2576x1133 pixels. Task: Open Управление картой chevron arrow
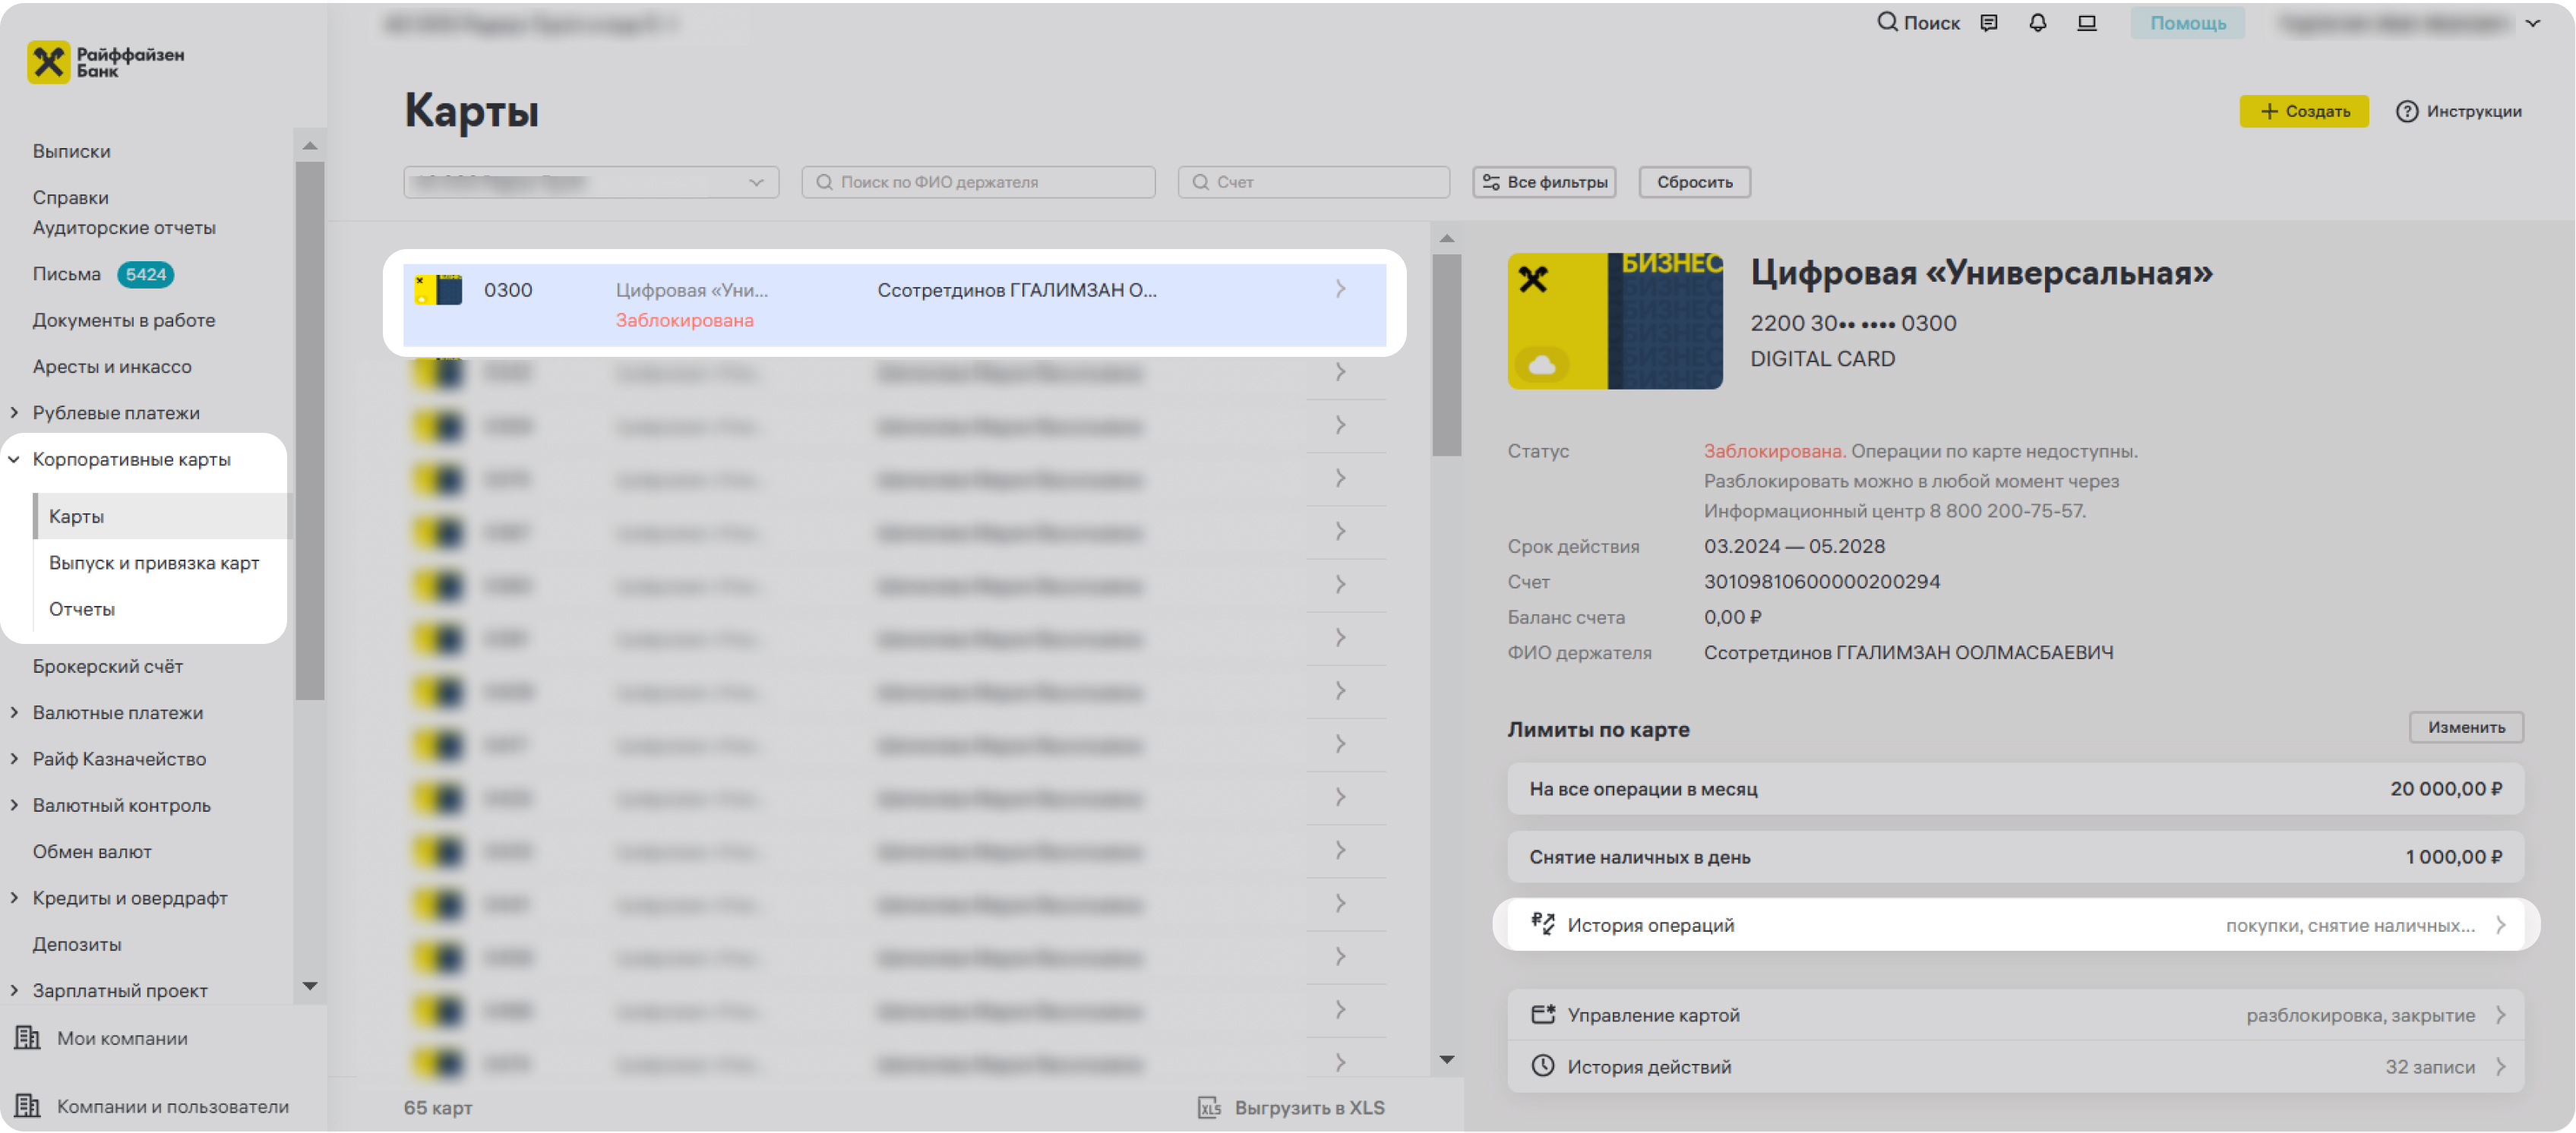click(x=2499, y=1015)
